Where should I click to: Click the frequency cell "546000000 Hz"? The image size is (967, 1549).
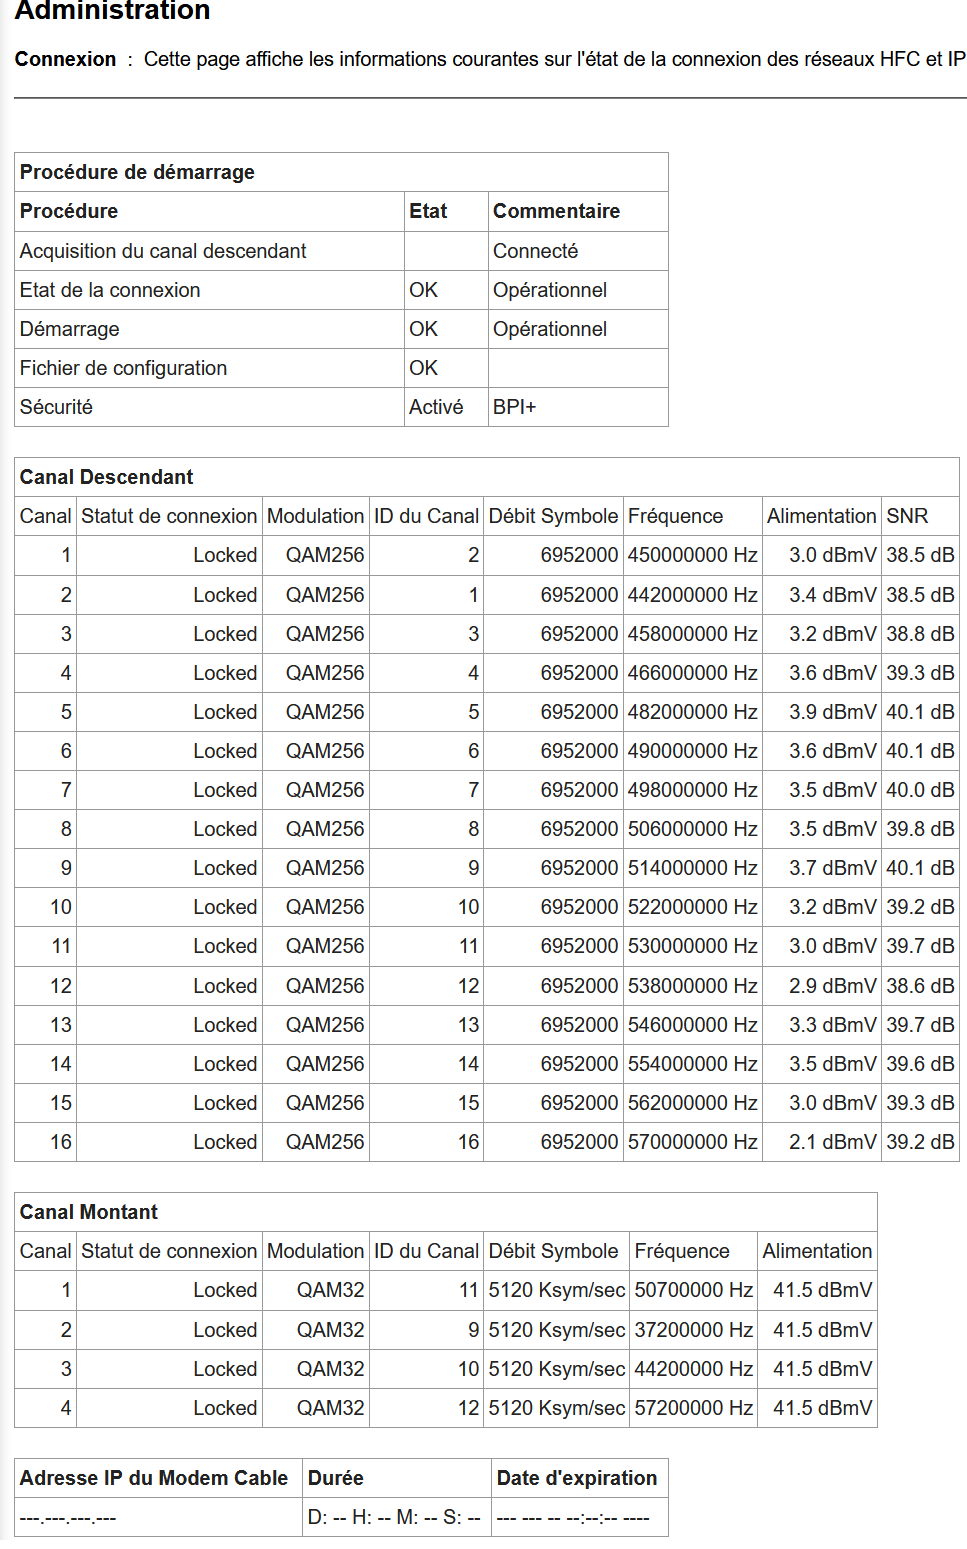click(x=693, y=1025)
